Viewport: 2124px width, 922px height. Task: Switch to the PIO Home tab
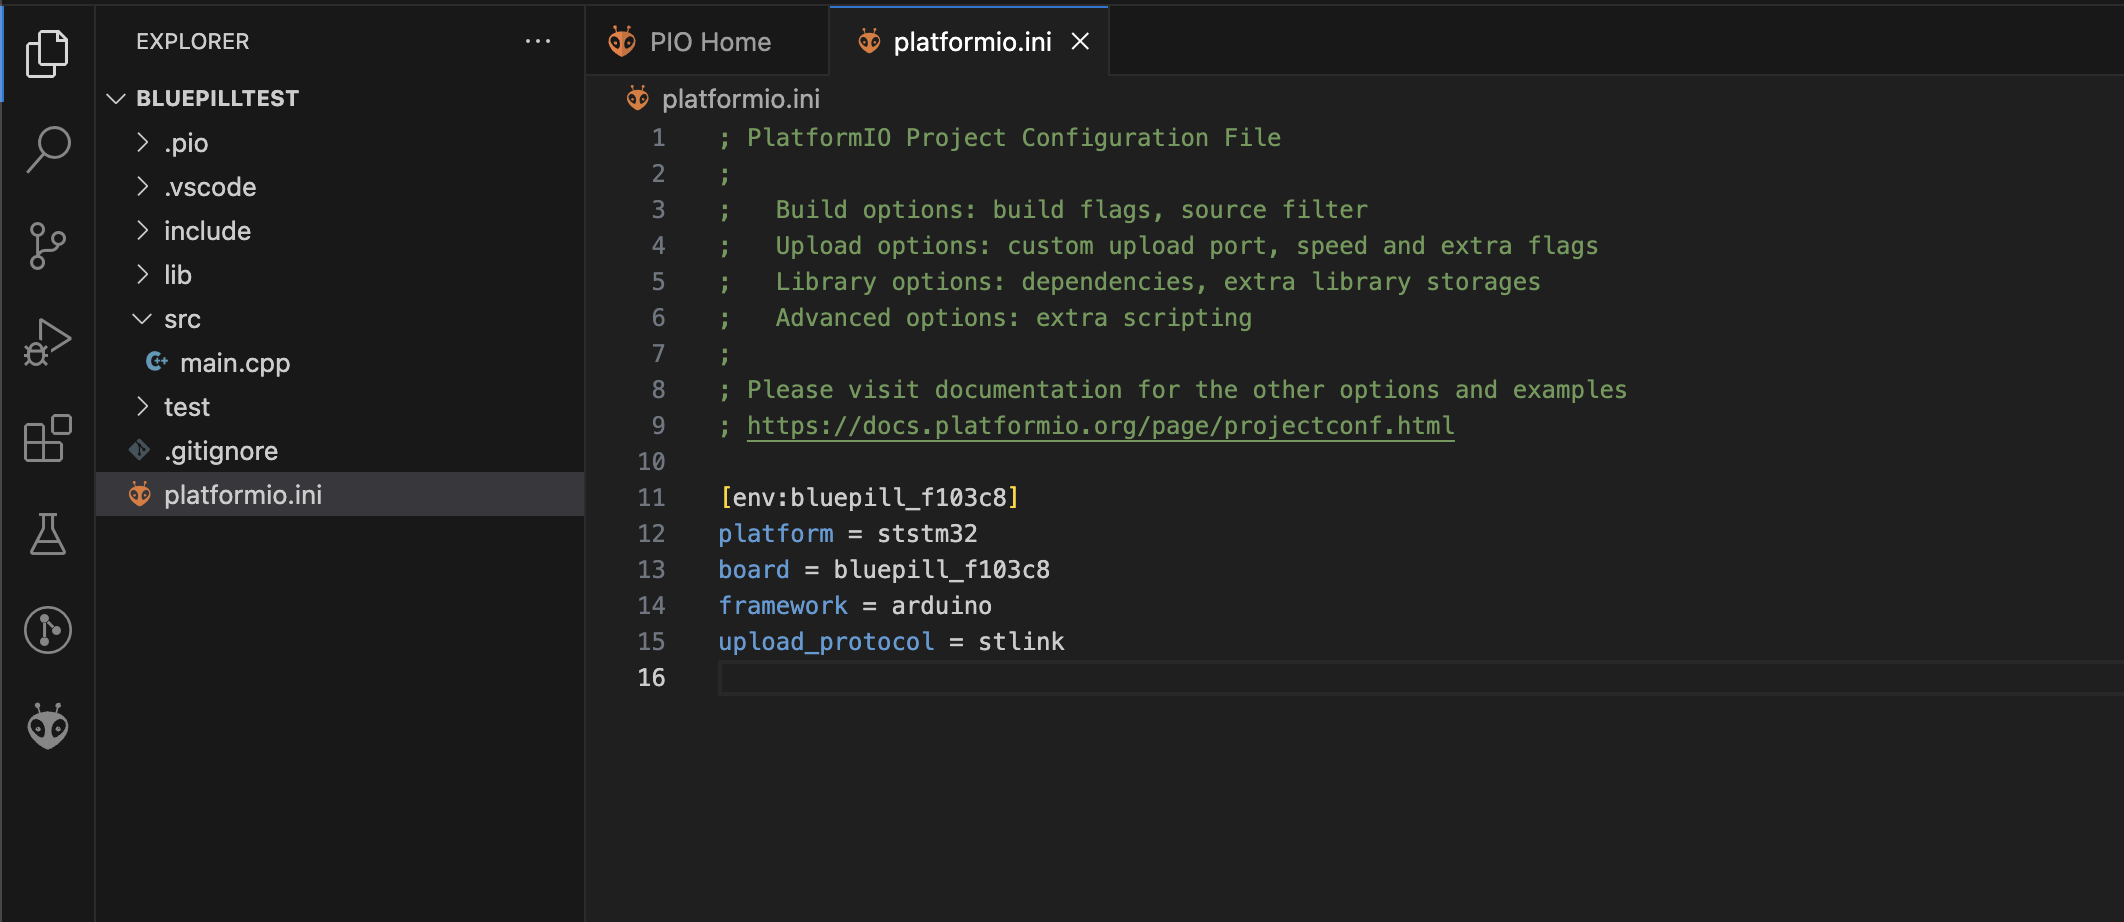(x=709, y=42)
